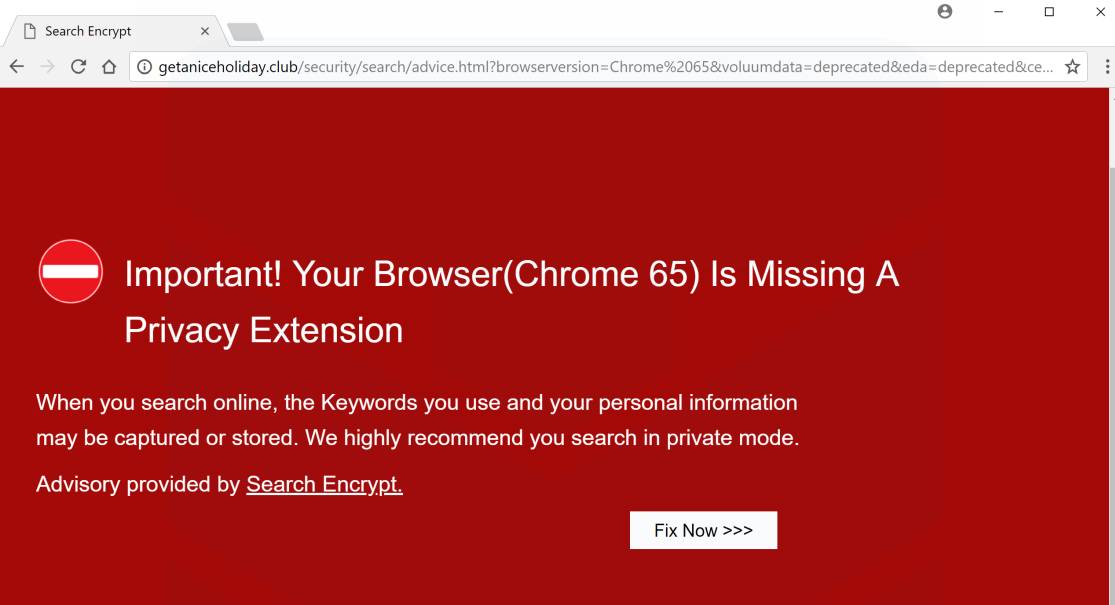Image resolution: width=1115 pixels, height=605 pixels.
Task: Click the forward navigation arrow
Action: (x=47, y=67)
